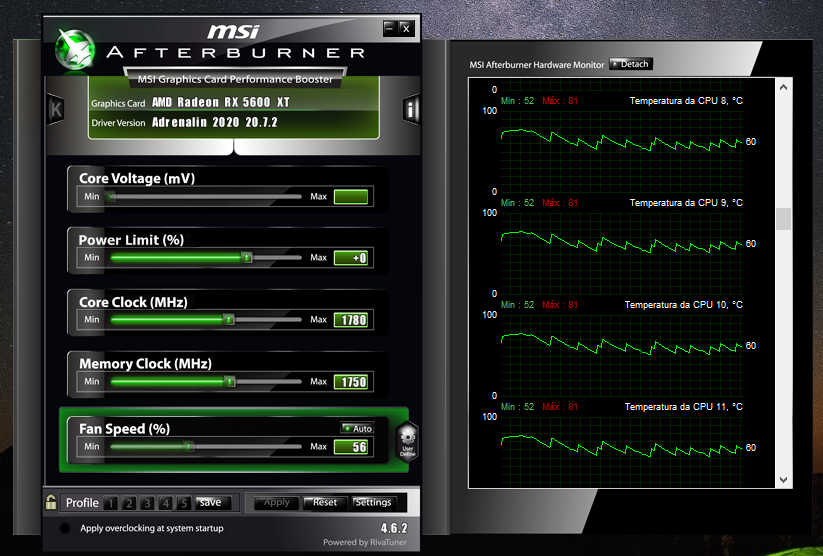The height and width of the screenshot is (556, 823).
Task: Click the Fan Speed 56 value field
Action: [x=351, y=447]
